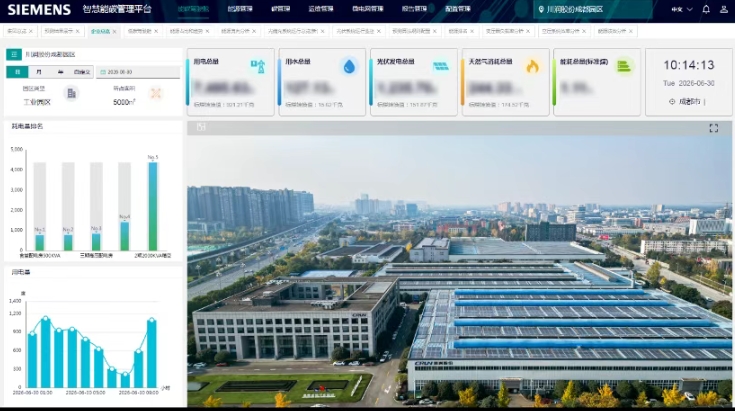This screenshot has height=411, width=735.
Task: Click the No.4 bar in ranking chart
Action: (x=125, y=236)
